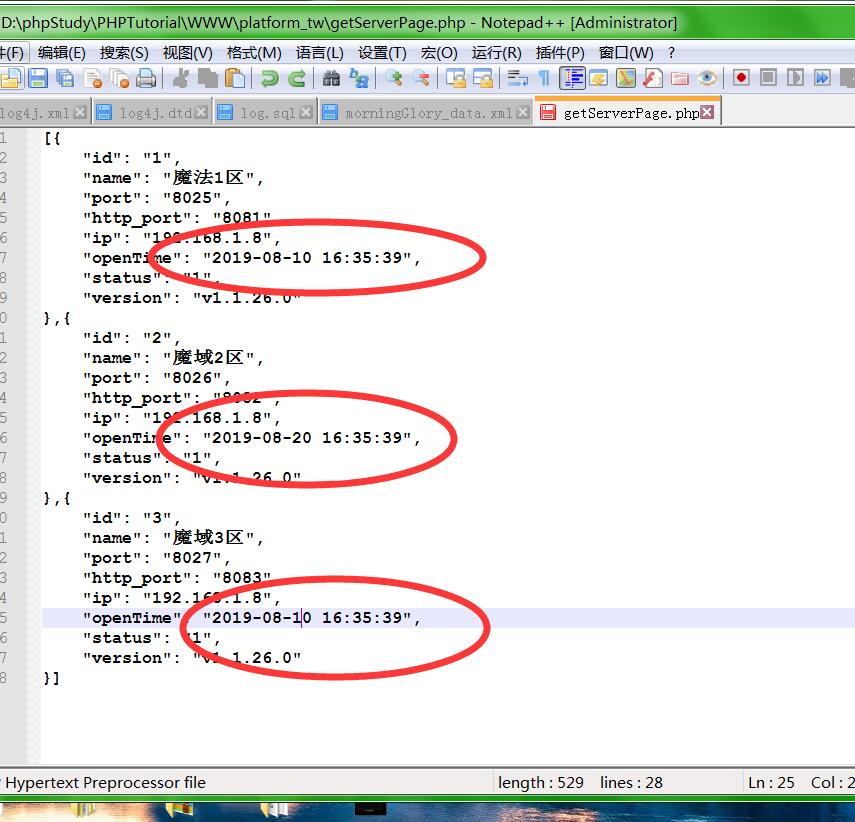The image size is (855, 822).
Task: Click the Print icon in toolbar
Action: [x=146, y=78]
